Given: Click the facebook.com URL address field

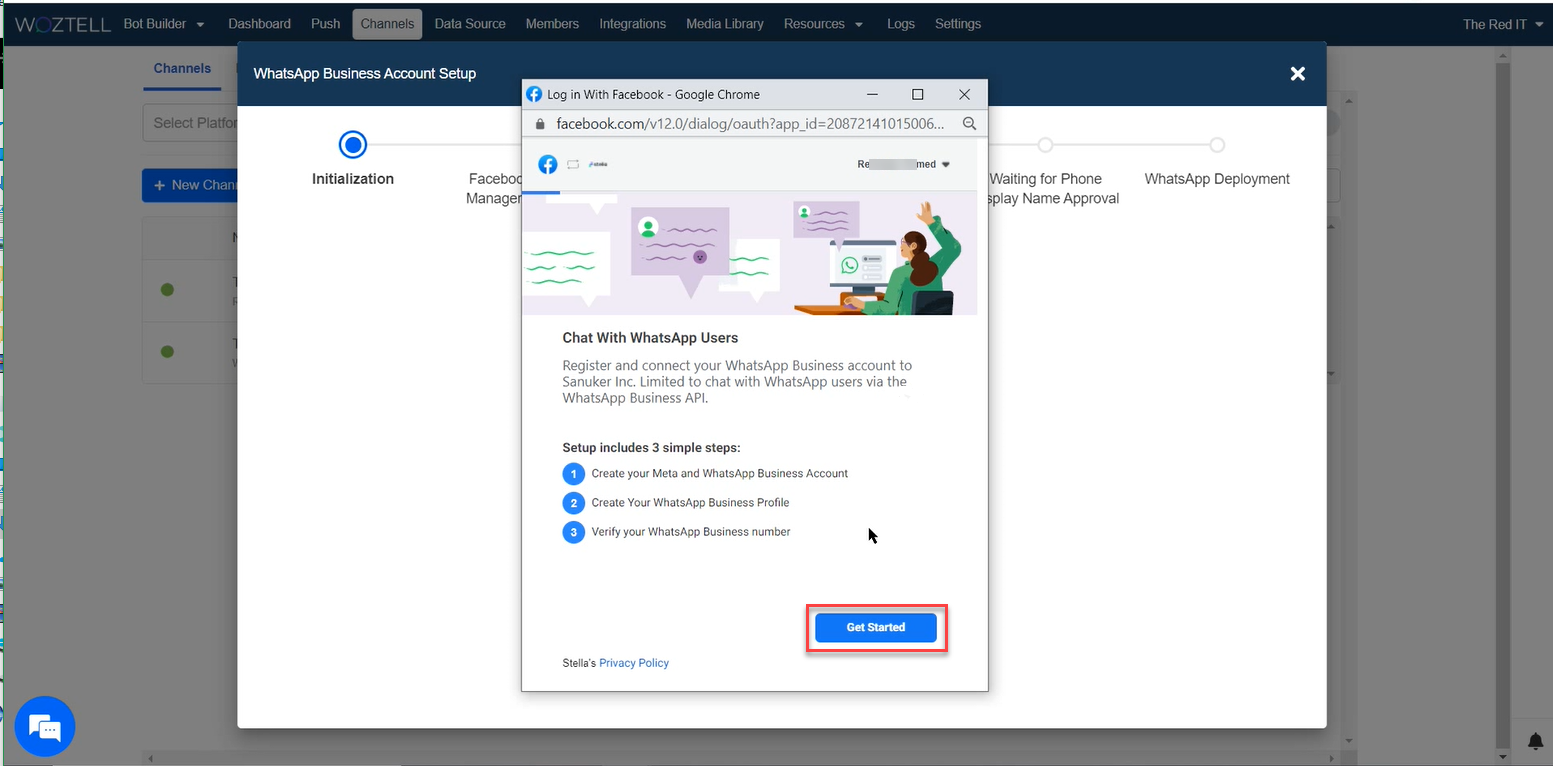Looking at the screenshot, I should tap(750, 124).
